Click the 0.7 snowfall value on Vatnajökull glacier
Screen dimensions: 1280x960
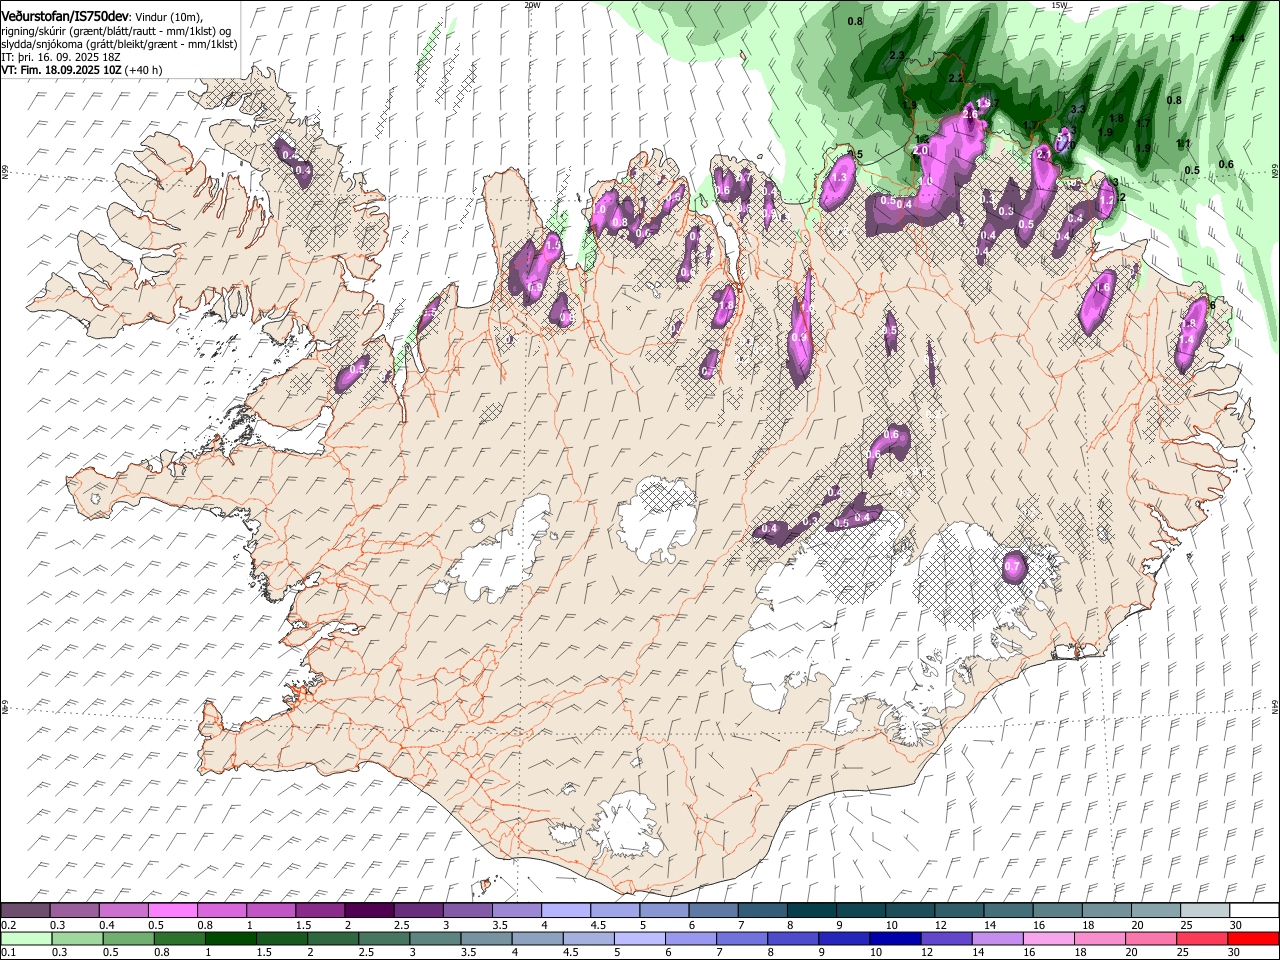[1012, 567]
